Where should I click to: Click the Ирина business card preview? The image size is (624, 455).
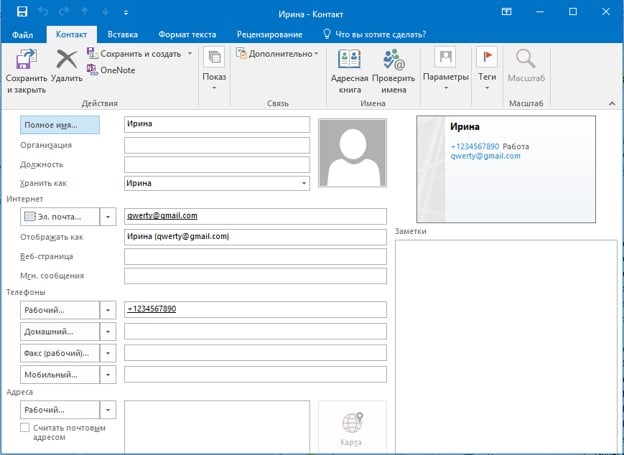pyautogui.click(x=506, y=169)
